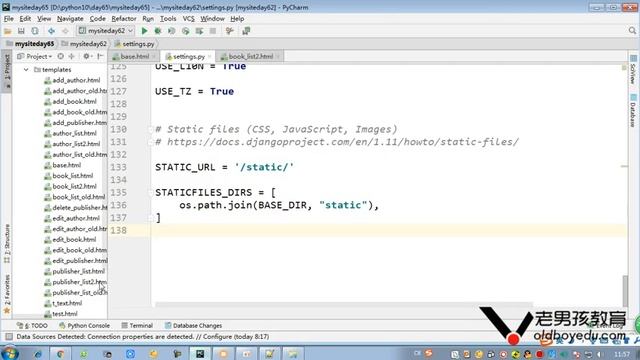Screen dimensions: 640x360
Task: Open the Run menu
Action: click(148, 19)
